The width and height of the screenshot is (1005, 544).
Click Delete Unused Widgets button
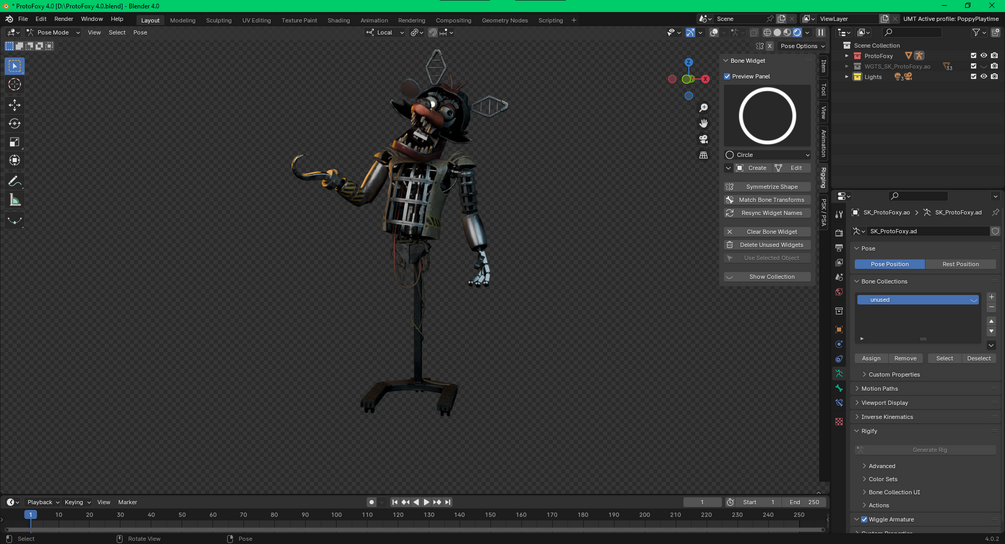point(767,245)
